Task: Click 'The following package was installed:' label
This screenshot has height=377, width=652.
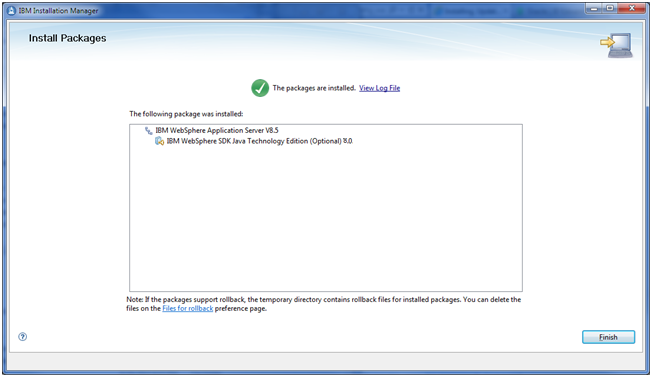Action: [186, 114]
